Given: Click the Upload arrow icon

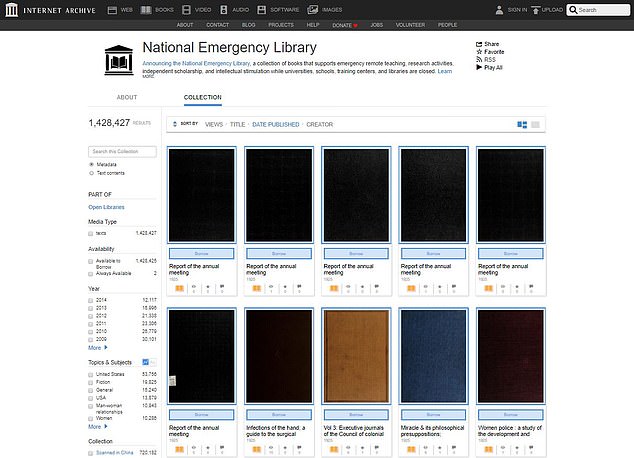Looking at the screenshot, I should [535, 10].
